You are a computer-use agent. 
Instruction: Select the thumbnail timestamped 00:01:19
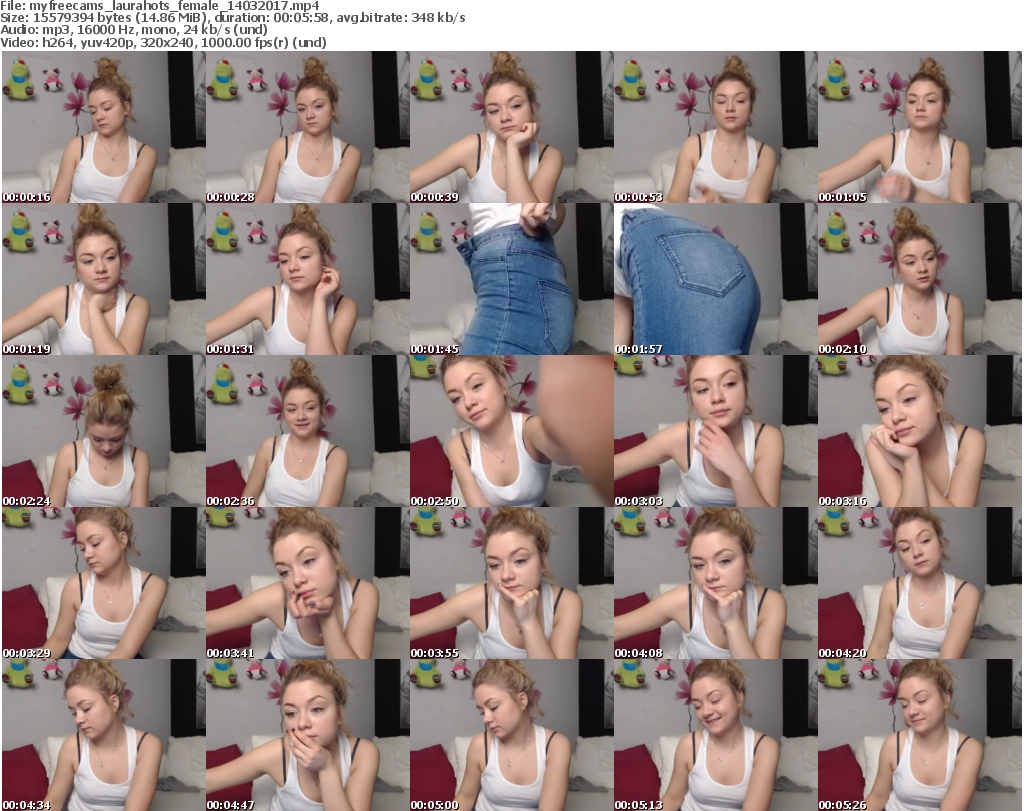(104, 279)
